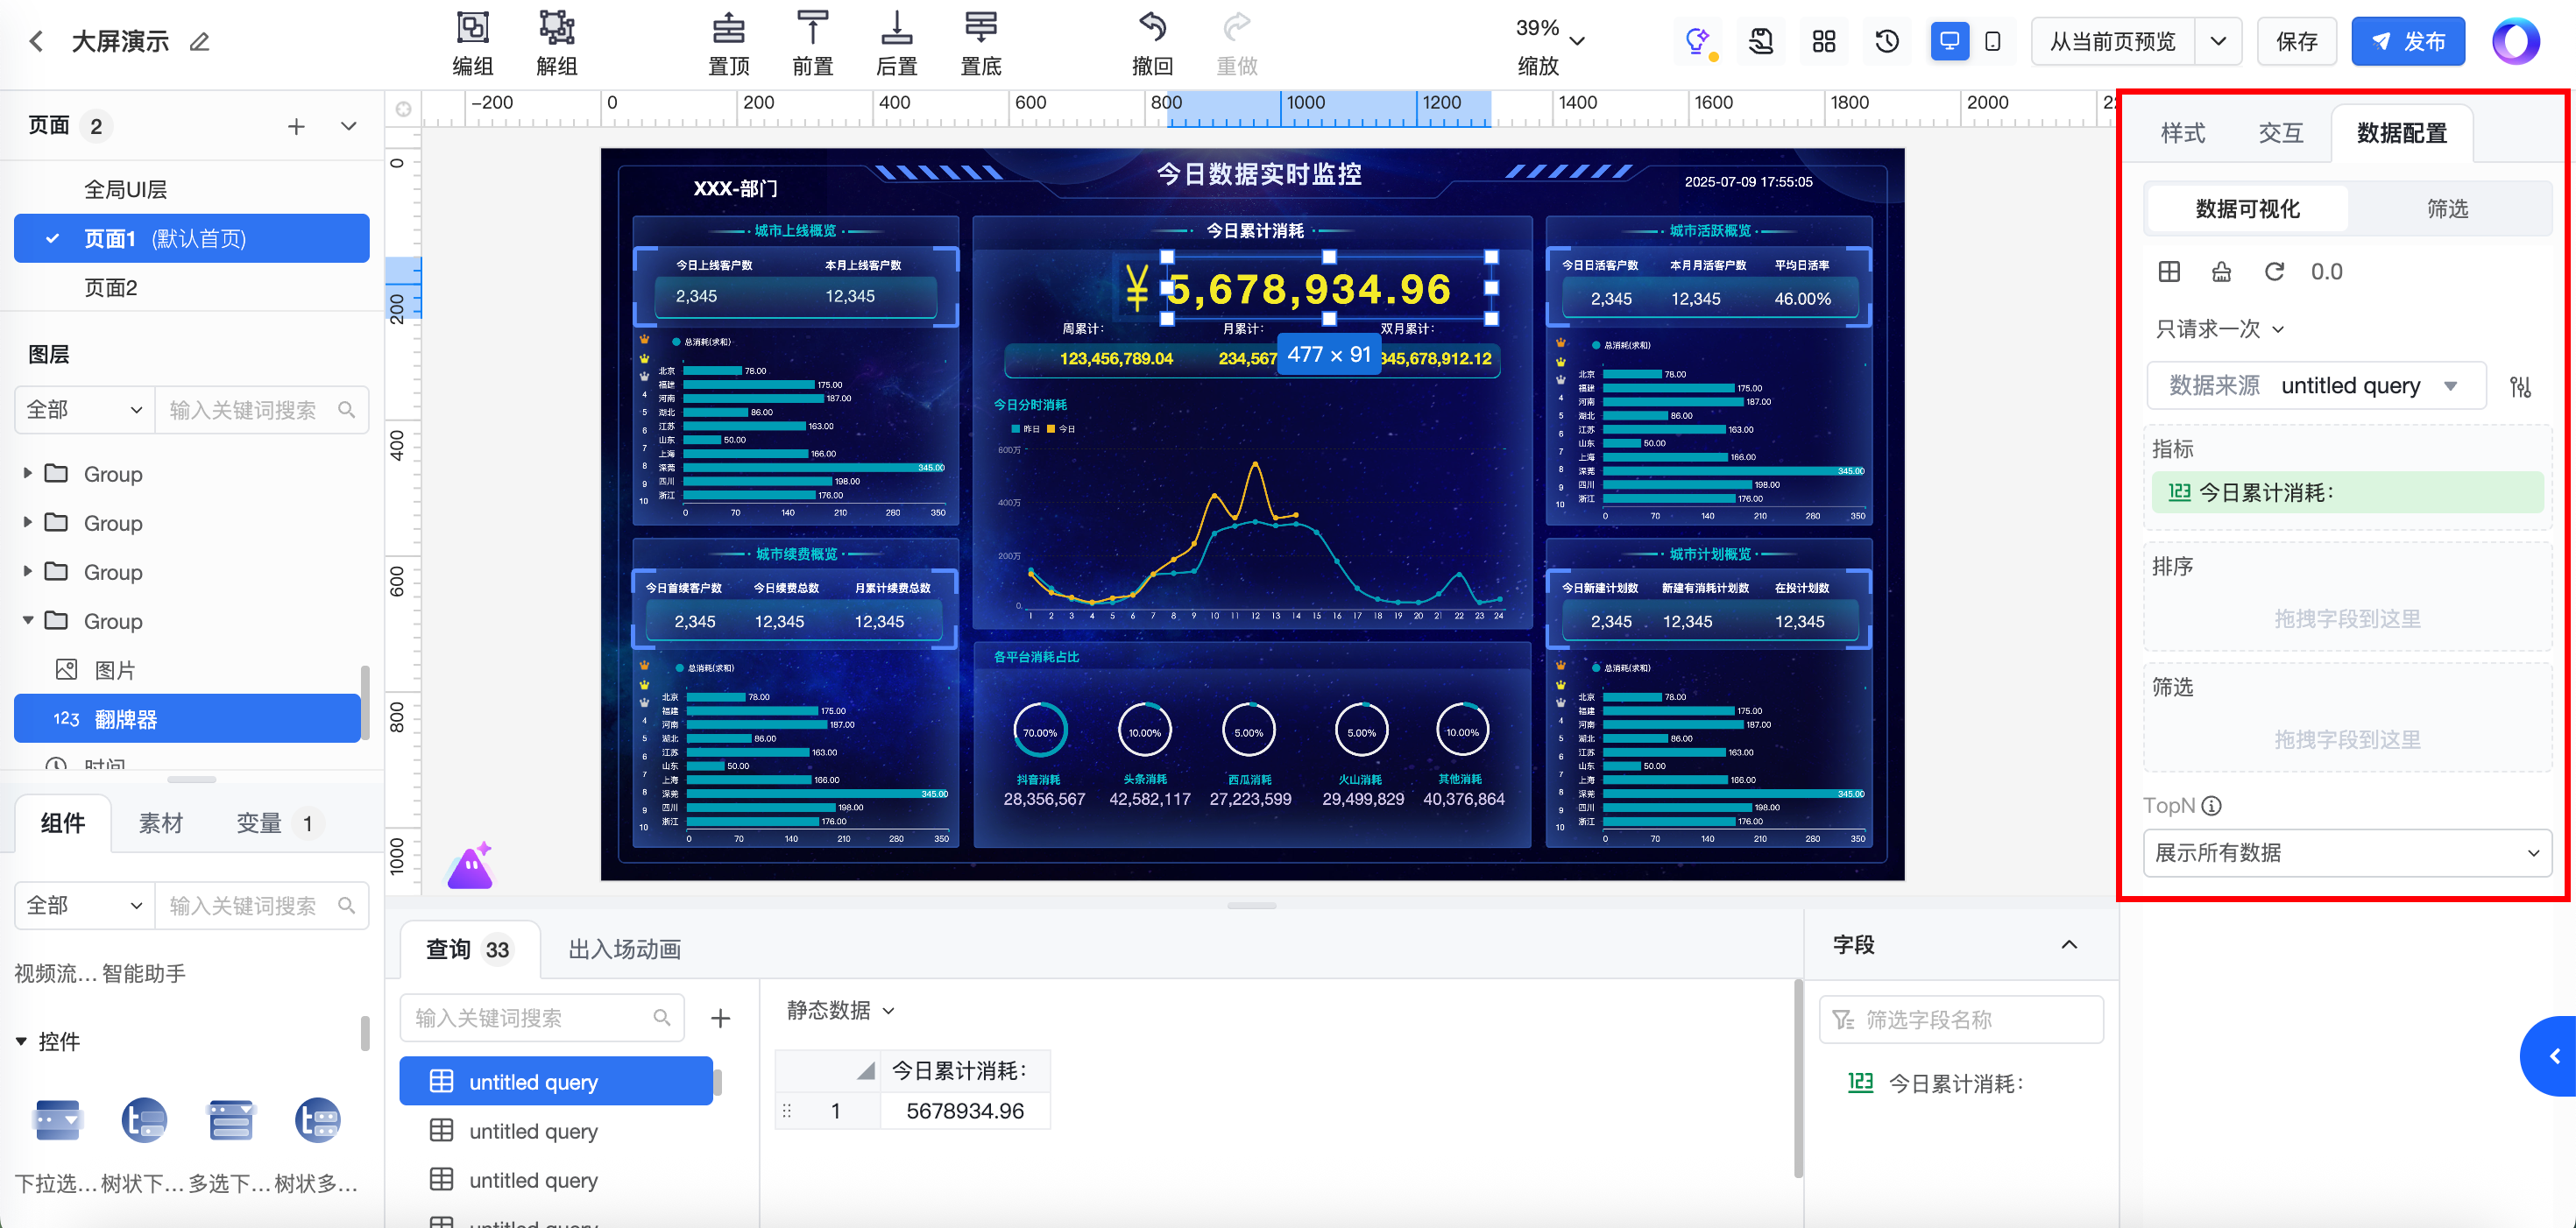Open the version history clock icon
Screen dimensions: 2576x1228
(x=1887, y=42)
